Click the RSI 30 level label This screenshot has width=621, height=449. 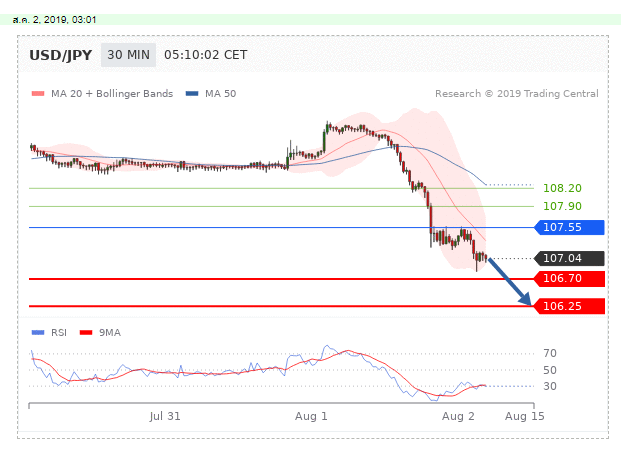click(550, 386)
